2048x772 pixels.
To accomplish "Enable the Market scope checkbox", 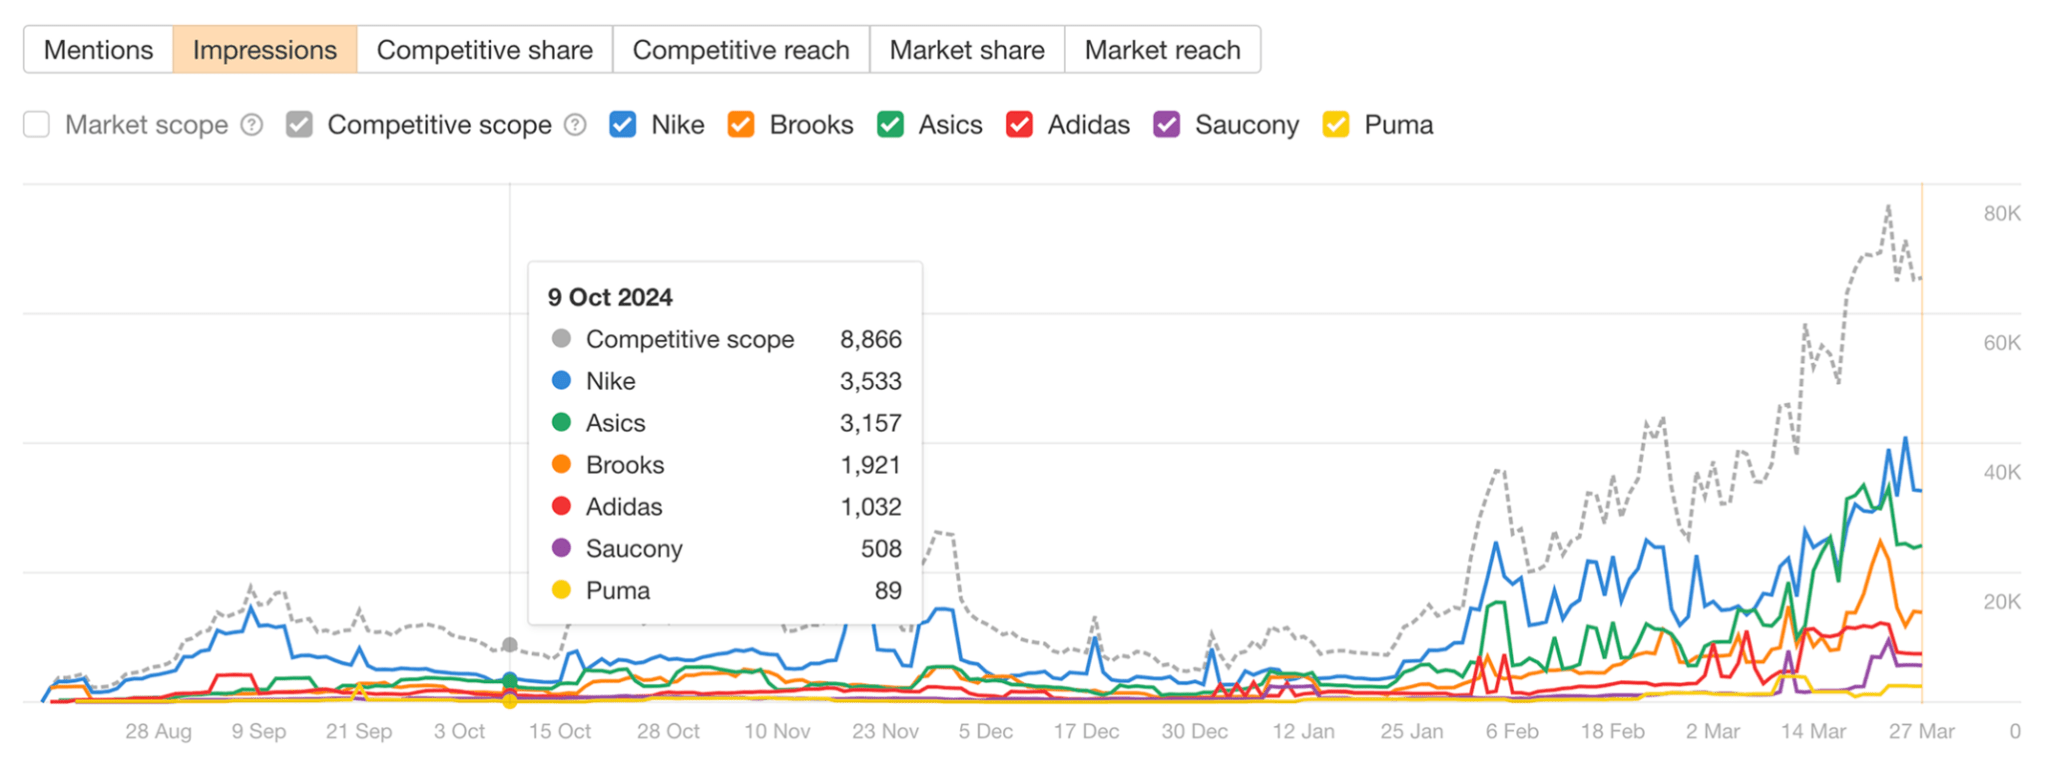I will click(x=37, y=125).
